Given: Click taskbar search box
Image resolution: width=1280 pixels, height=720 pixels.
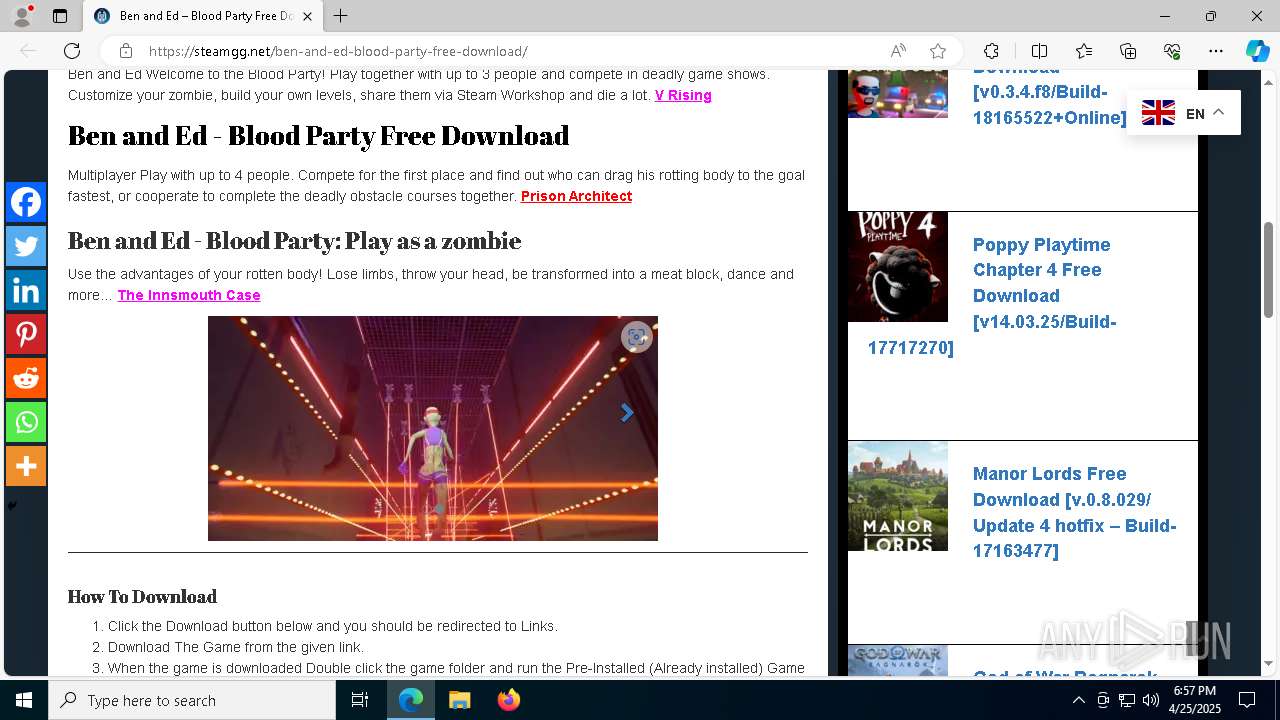Looking at the screenshot, I should (192, 700).
